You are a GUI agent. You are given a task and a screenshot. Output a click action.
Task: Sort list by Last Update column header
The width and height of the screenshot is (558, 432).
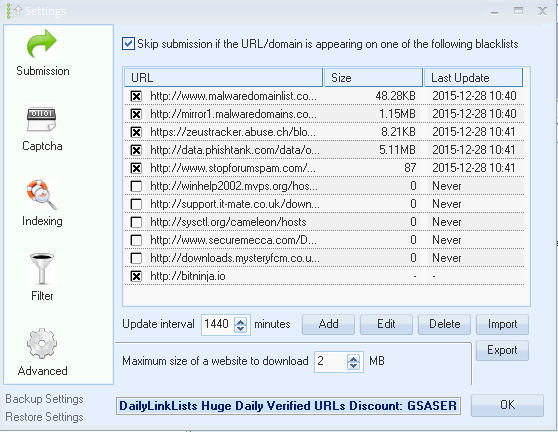tap(473, 78)
